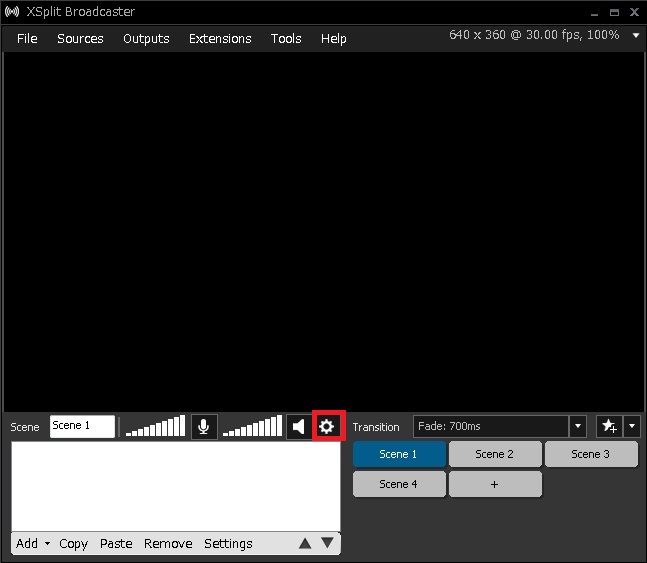The height and width of the screenshot is (563, 647).
Task: Open the Tools menu
Action: (x=286, y=38)
